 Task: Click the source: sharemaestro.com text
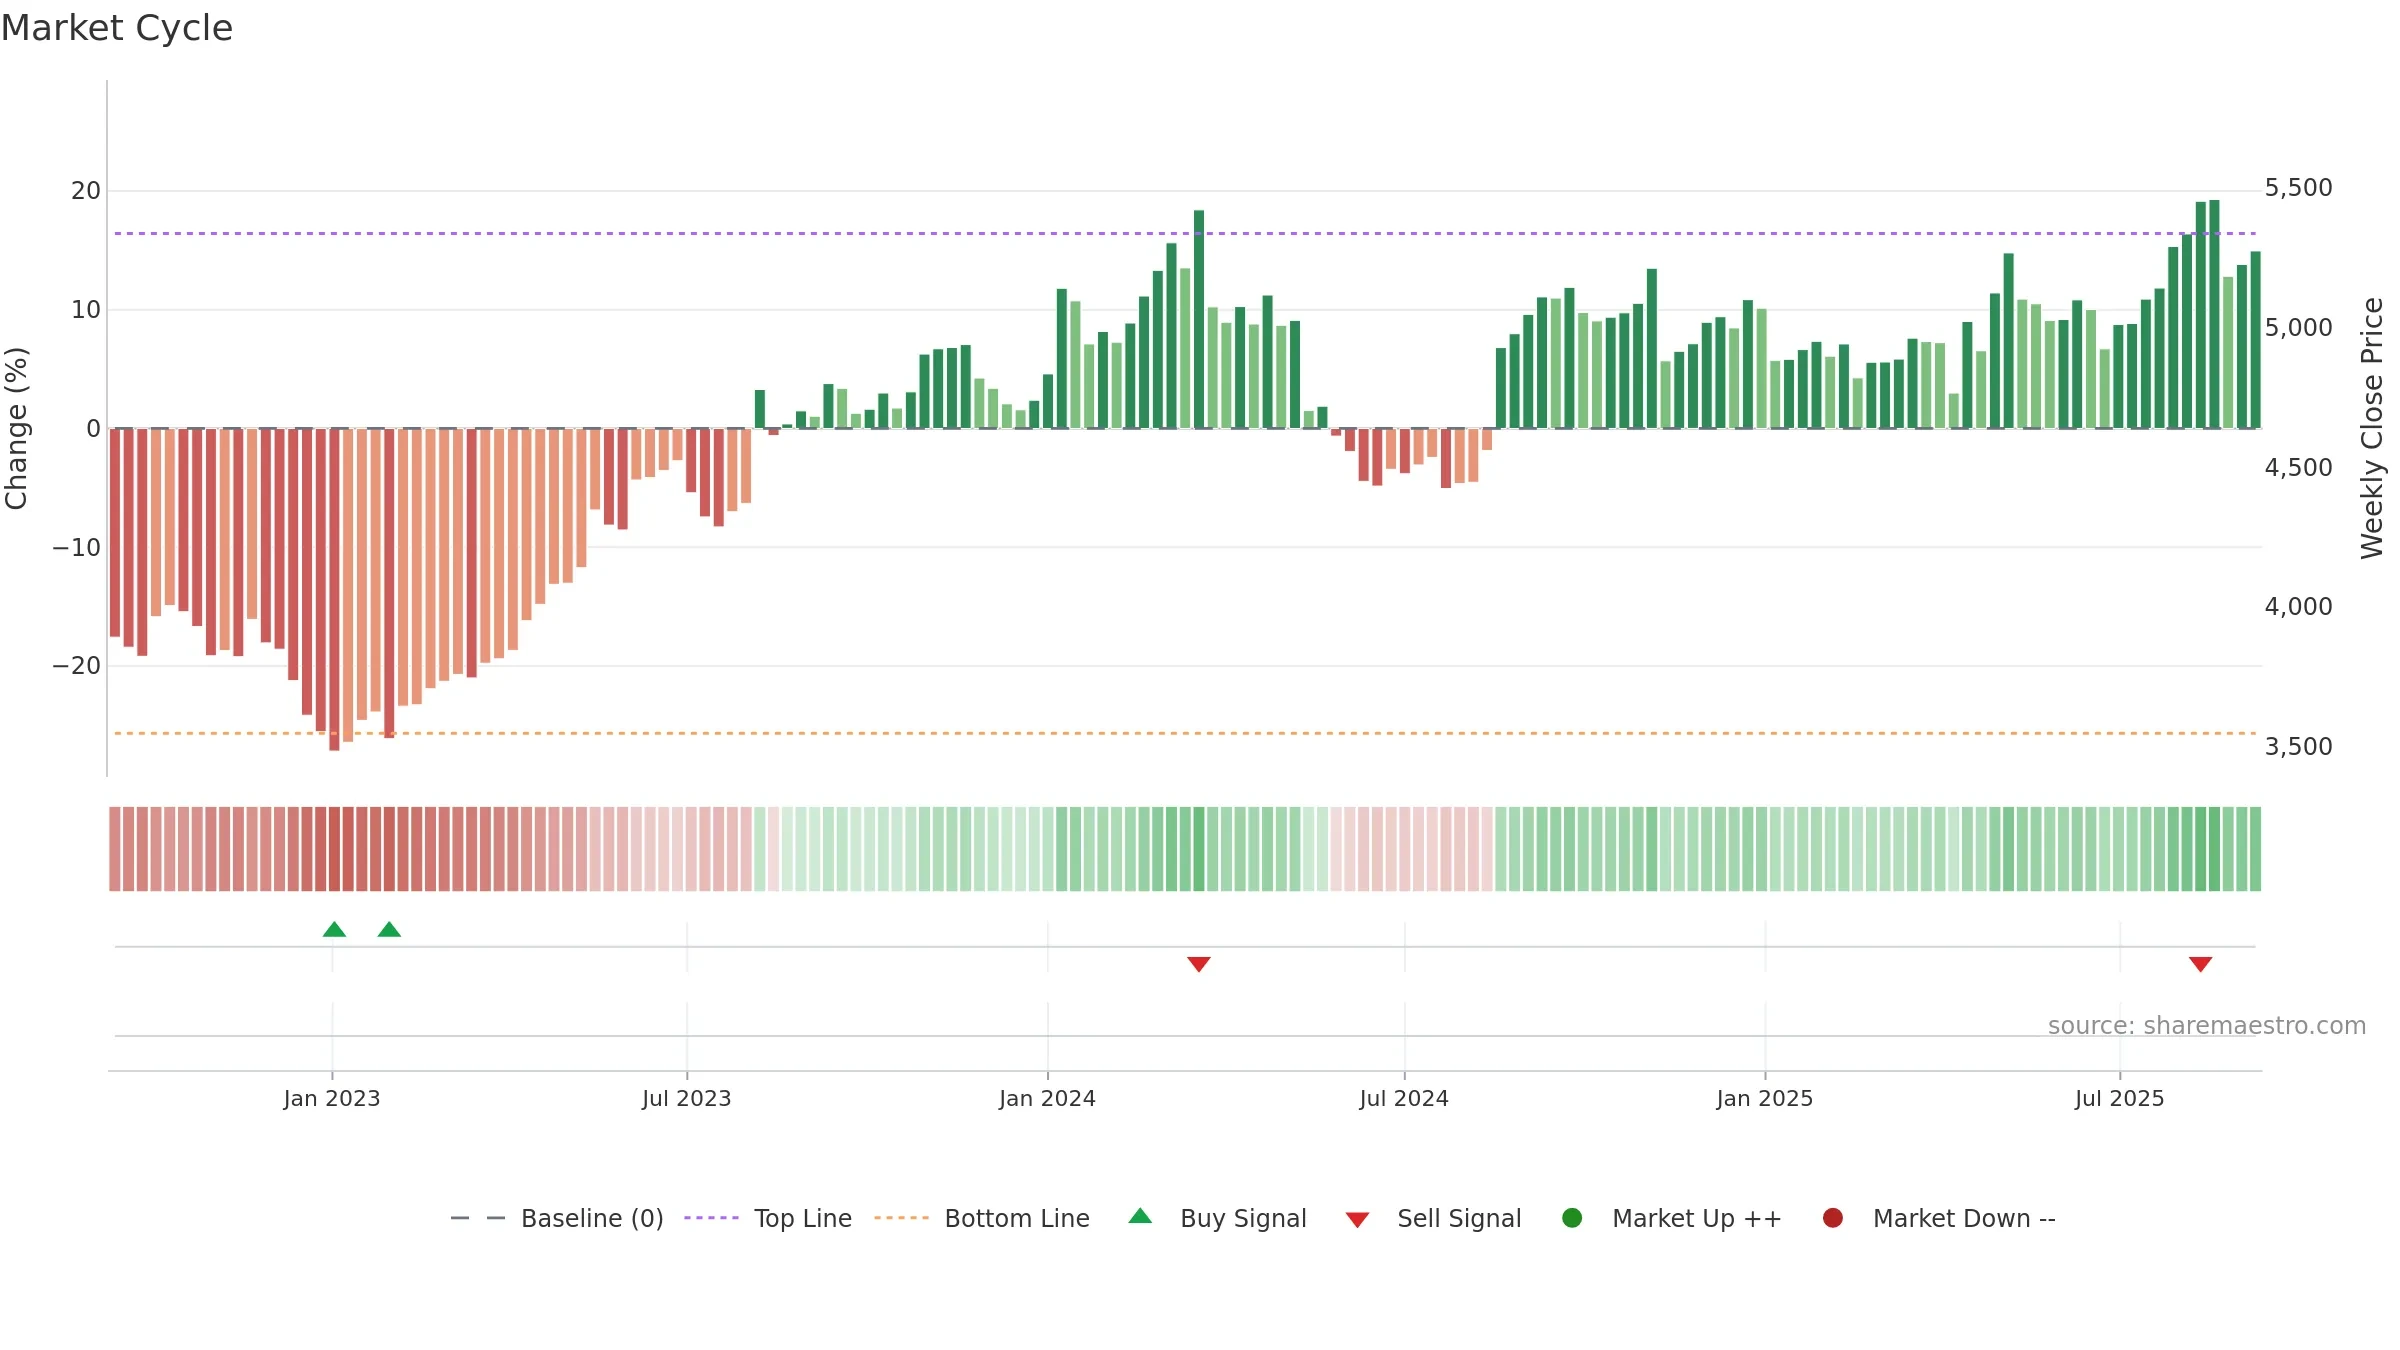[2207, 1025]
